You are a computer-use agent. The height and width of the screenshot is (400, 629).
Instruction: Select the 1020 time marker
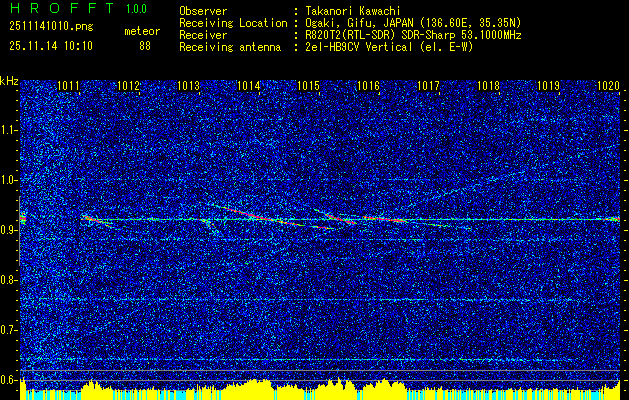608,87
